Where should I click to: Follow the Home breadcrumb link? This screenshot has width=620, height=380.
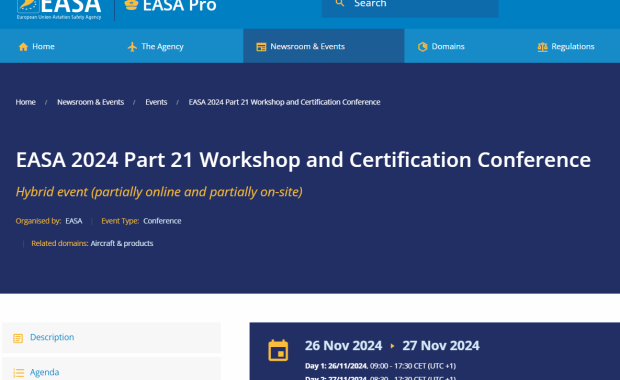[x=26, y=102]
